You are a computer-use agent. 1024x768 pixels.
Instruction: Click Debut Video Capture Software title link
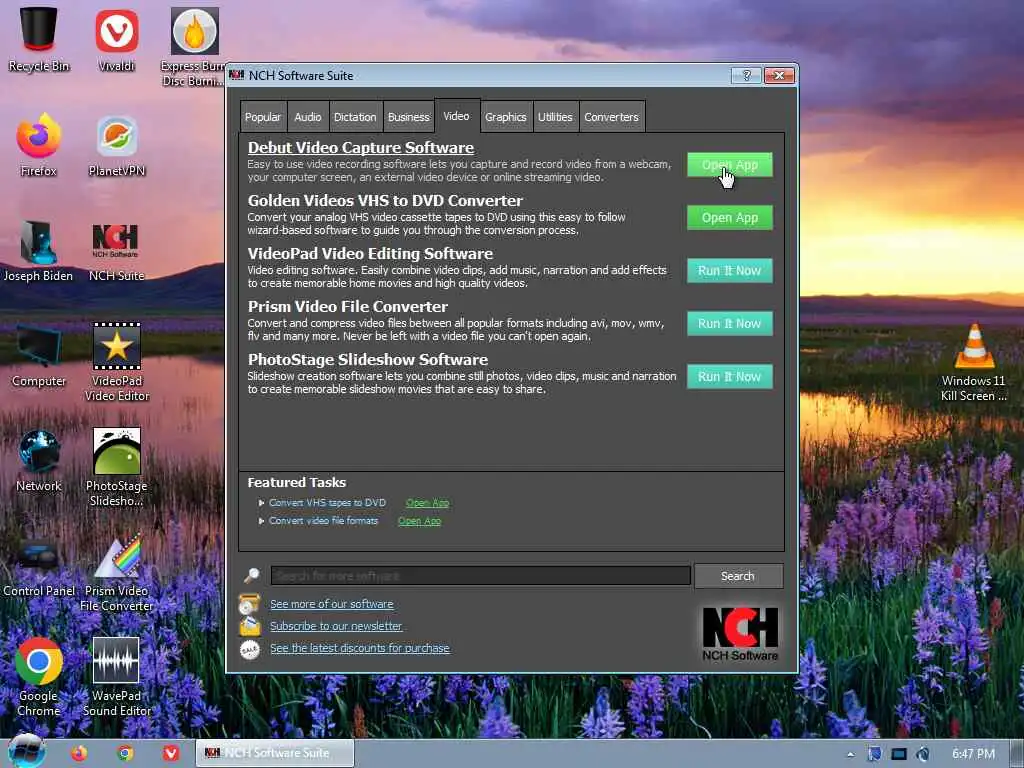point(360,148)
